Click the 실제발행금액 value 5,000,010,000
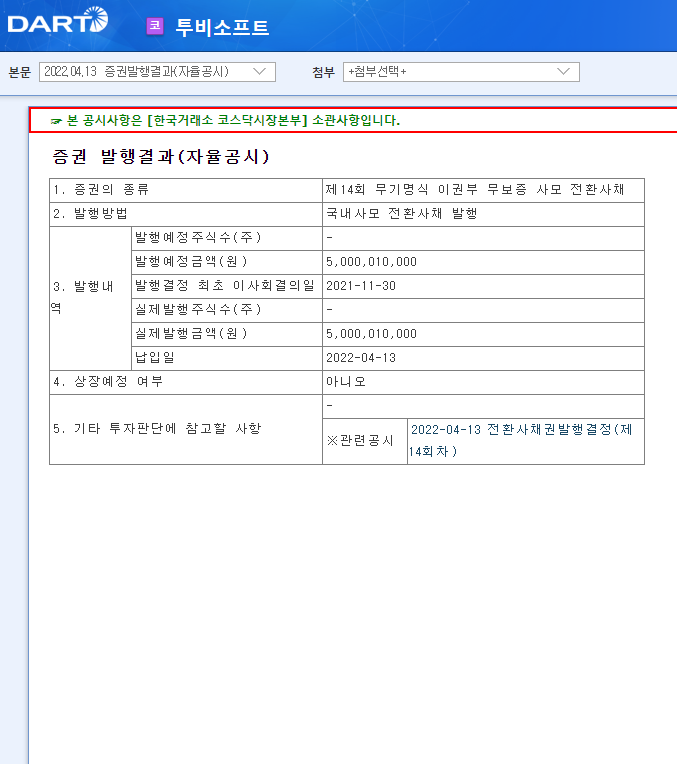Image resolution: width=677 pixels, height=764 pixels. [371, 334]
